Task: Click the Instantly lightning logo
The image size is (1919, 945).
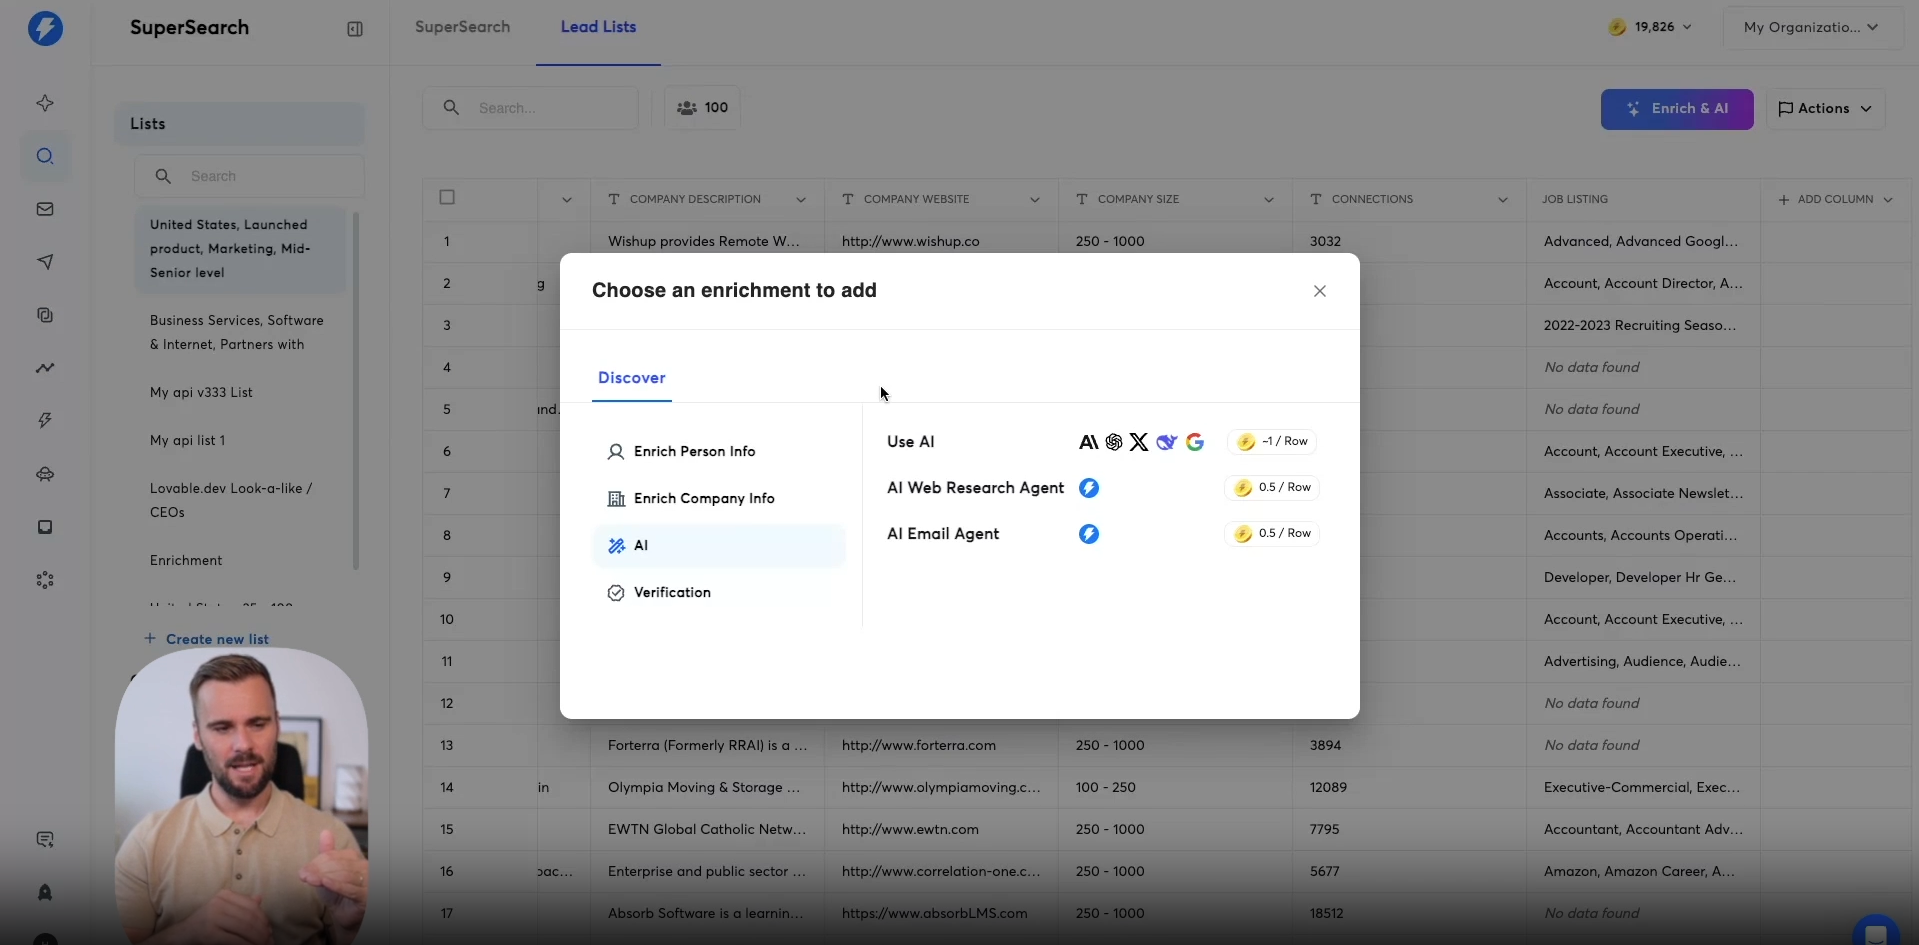Action: pyautogui.click(x=45, y=28)
